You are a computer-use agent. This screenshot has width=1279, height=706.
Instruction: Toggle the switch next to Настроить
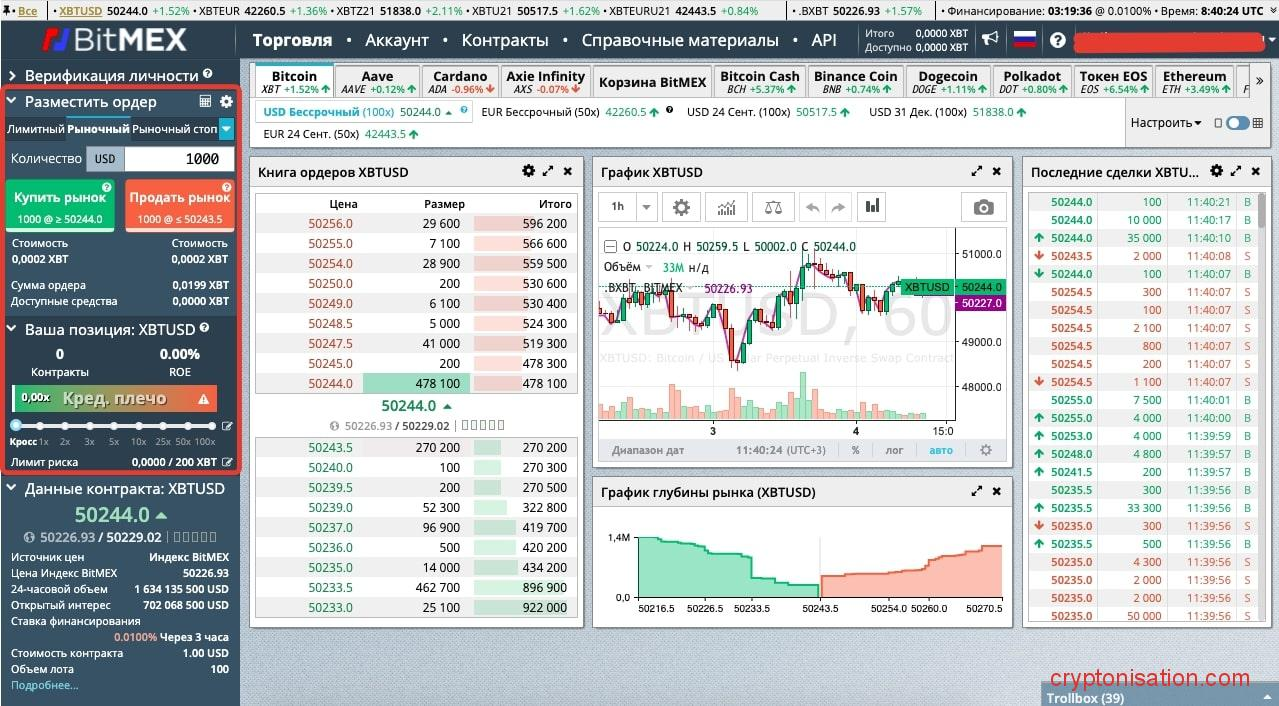[1237, 123]
